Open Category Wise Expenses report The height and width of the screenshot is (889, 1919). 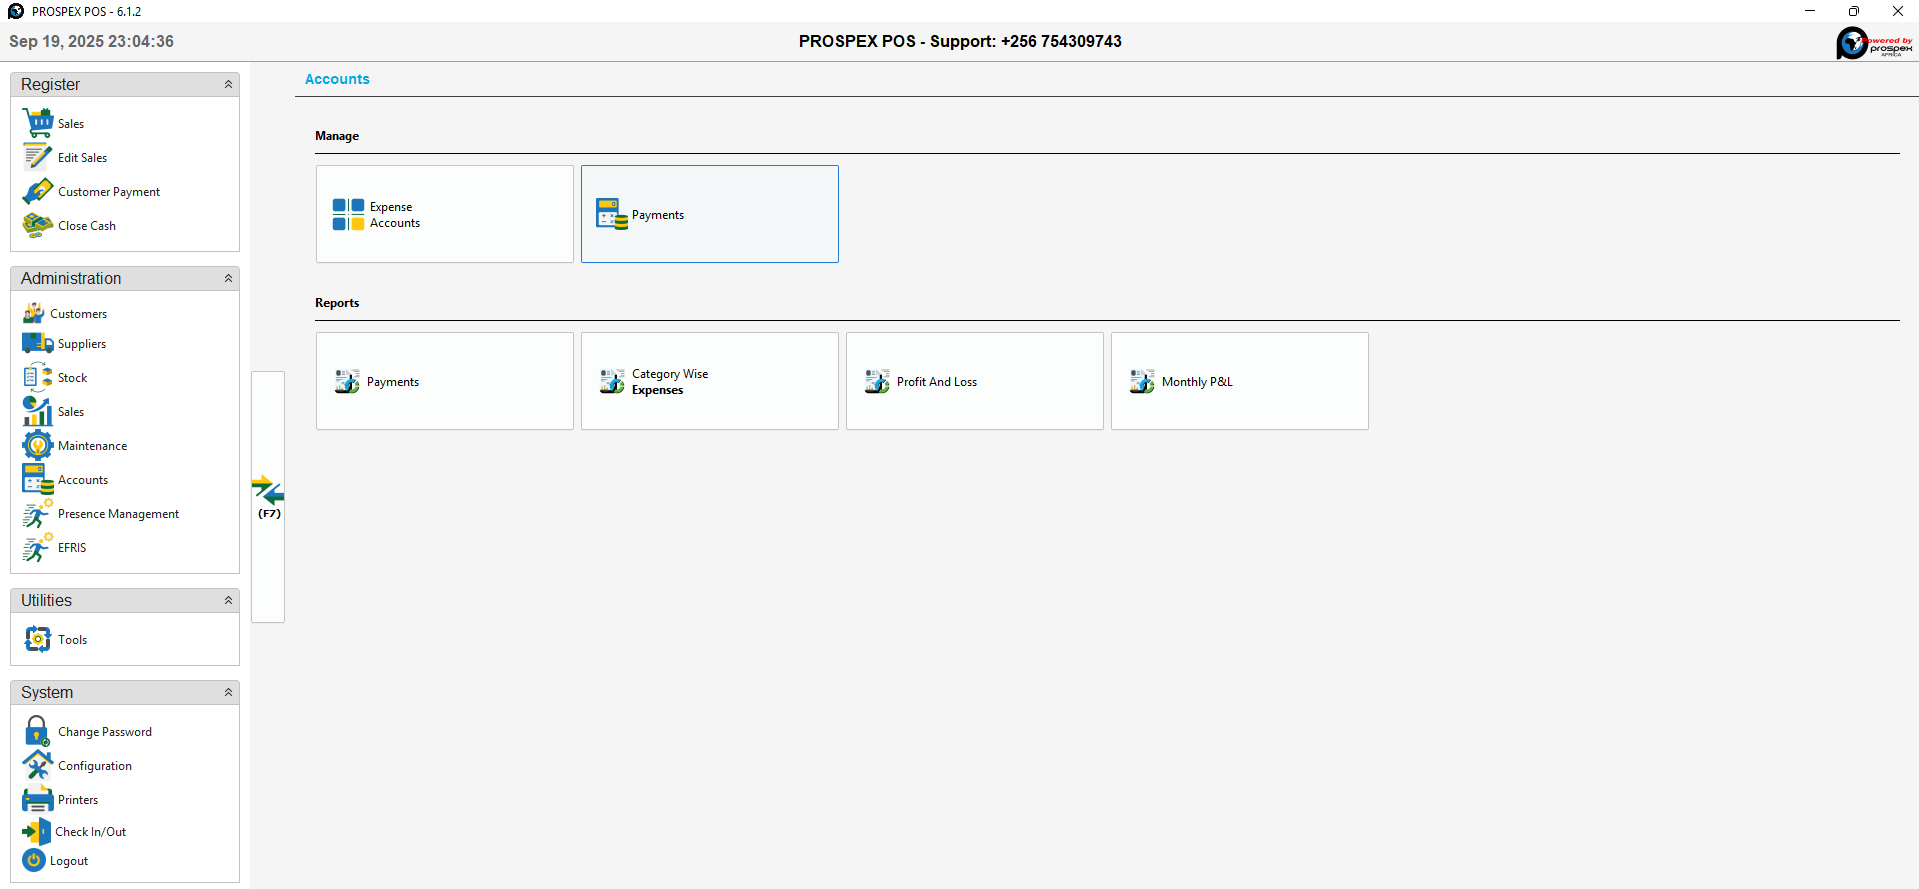[x=709, y=381]
